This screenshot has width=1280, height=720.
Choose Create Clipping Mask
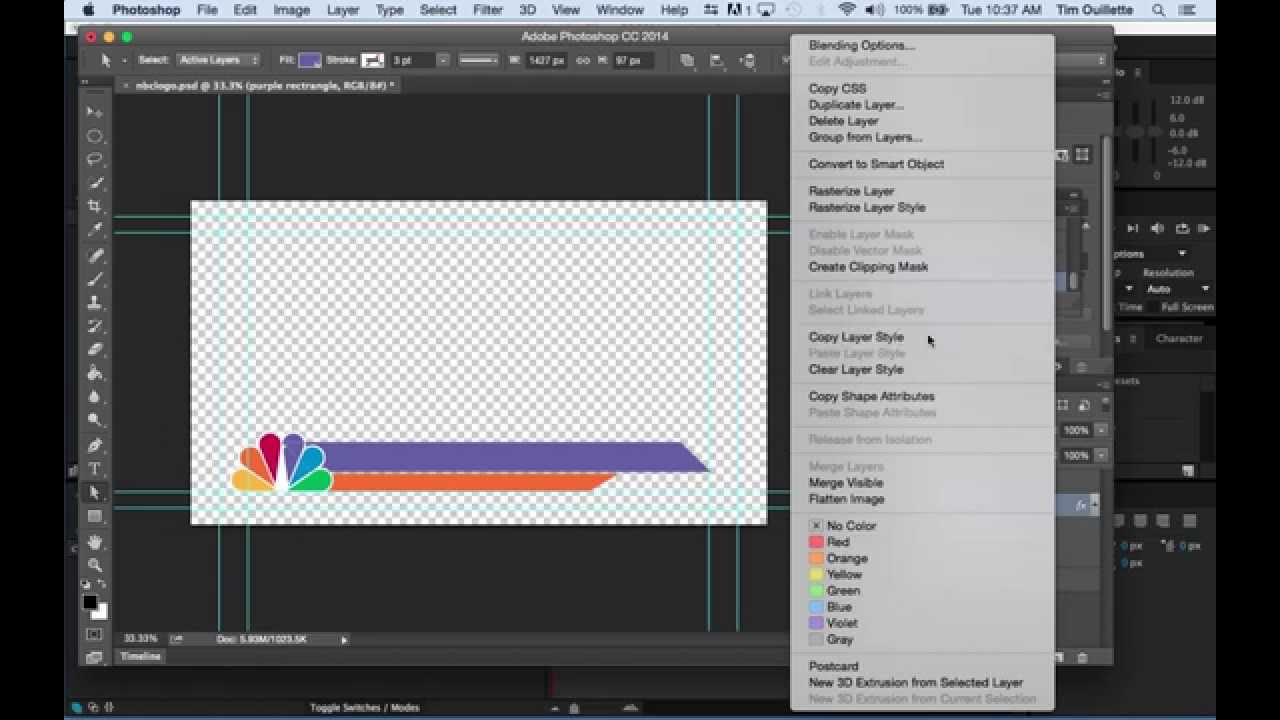[868, 267]
